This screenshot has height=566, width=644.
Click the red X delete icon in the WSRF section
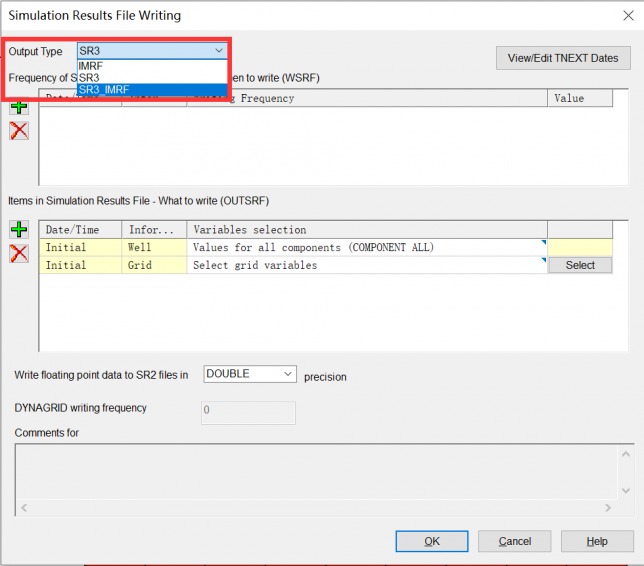[19, 130]
